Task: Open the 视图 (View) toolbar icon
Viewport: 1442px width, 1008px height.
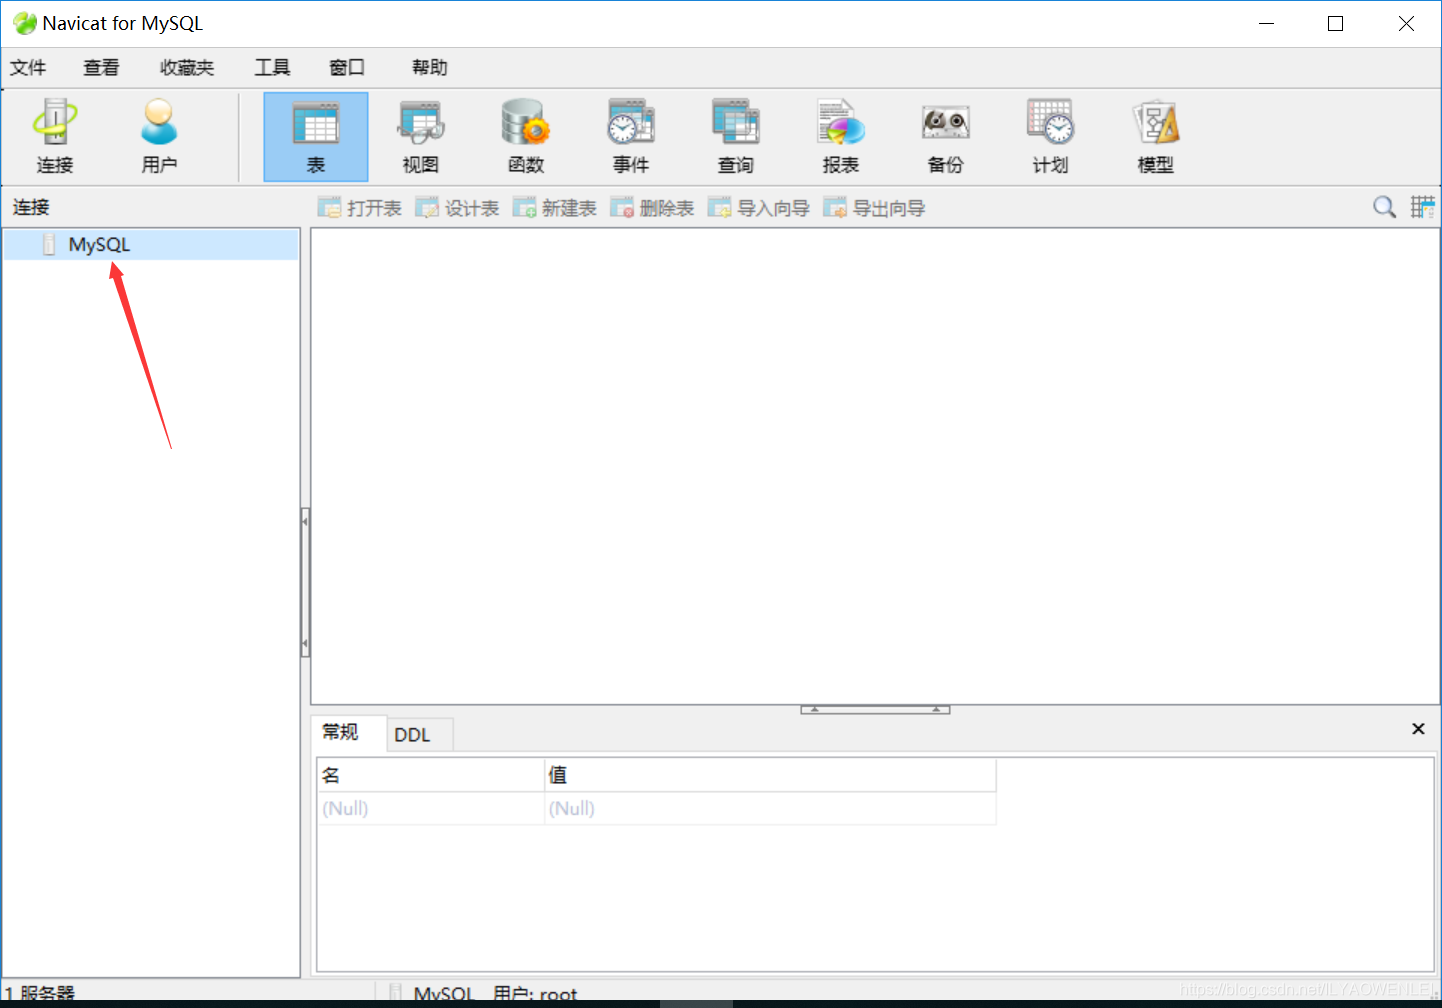Action: (x=421, y=136)
